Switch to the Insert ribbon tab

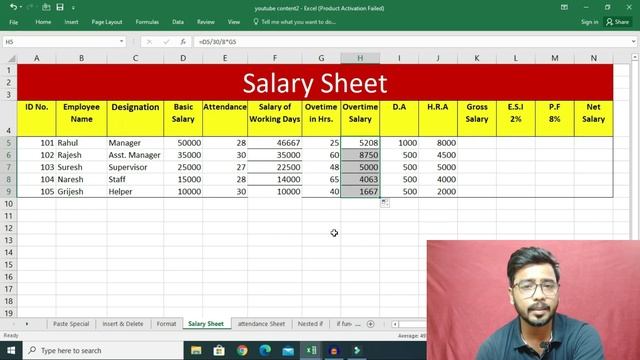coord(71,22)
